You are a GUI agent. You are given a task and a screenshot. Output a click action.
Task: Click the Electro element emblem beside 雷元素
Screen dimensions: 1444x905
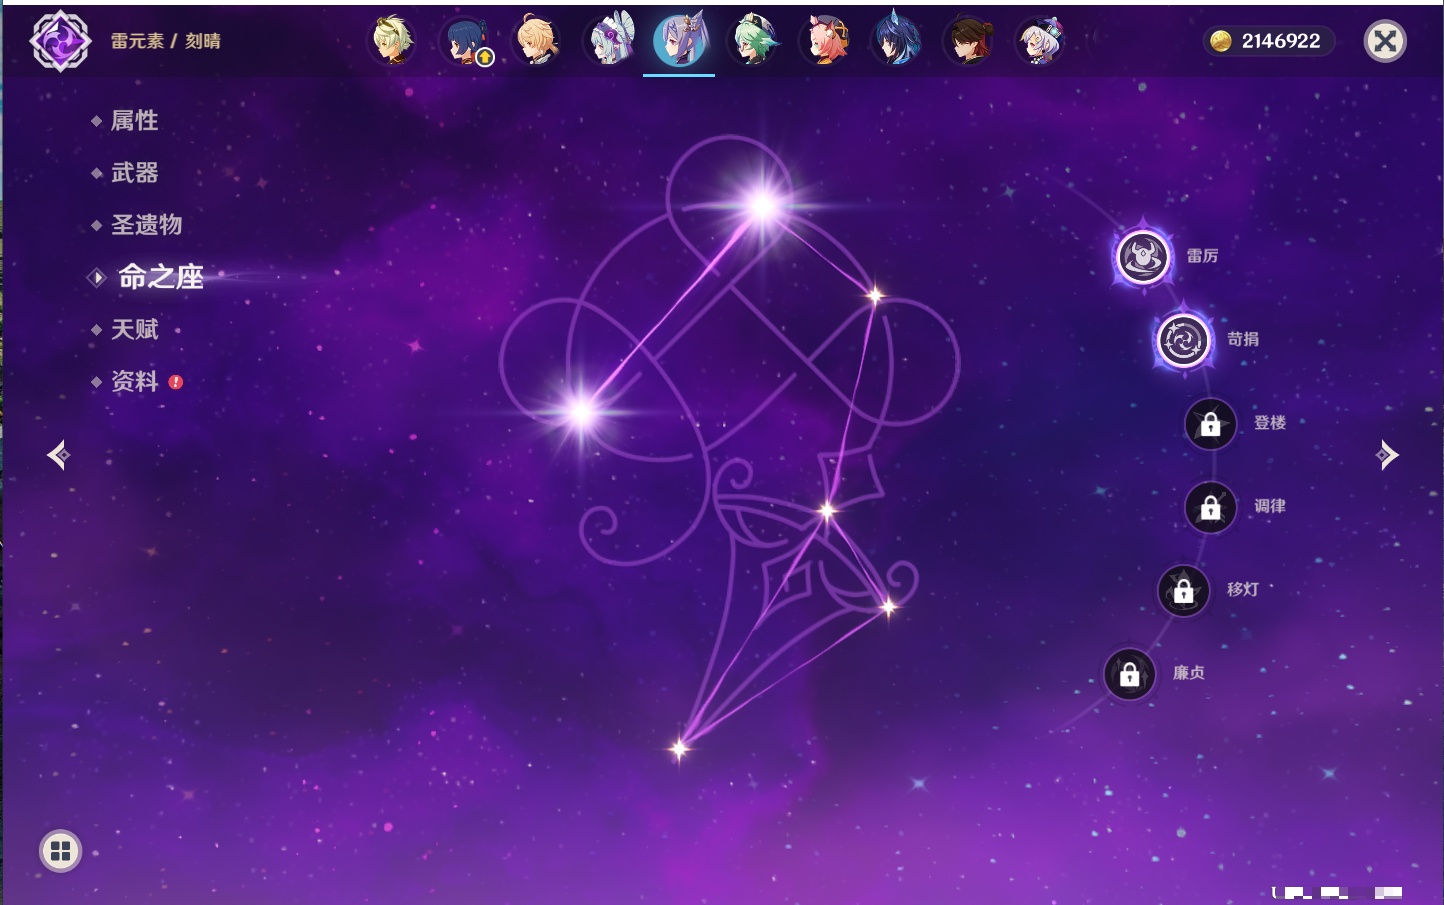60,41
